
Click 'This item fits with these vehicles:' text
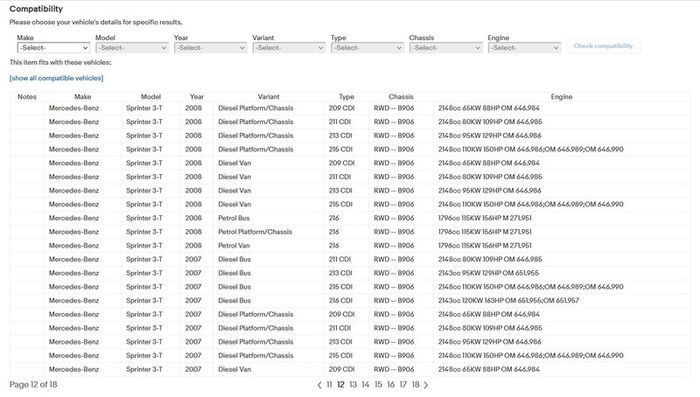61,63
